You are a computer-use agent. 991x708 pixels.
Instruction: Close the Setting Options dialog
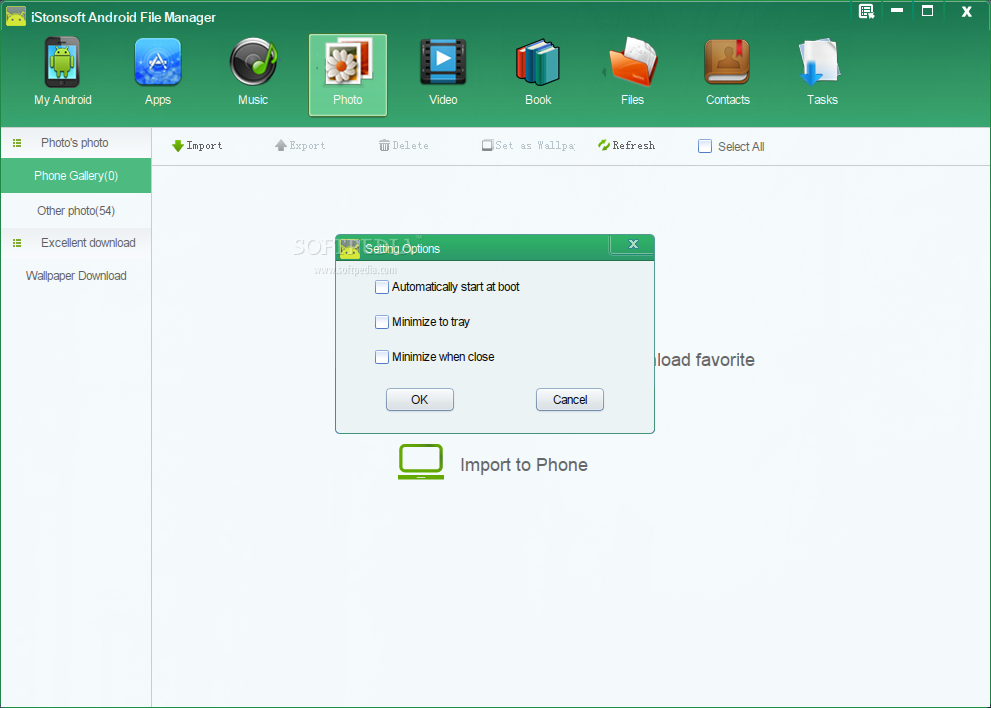tap(633, 244)
